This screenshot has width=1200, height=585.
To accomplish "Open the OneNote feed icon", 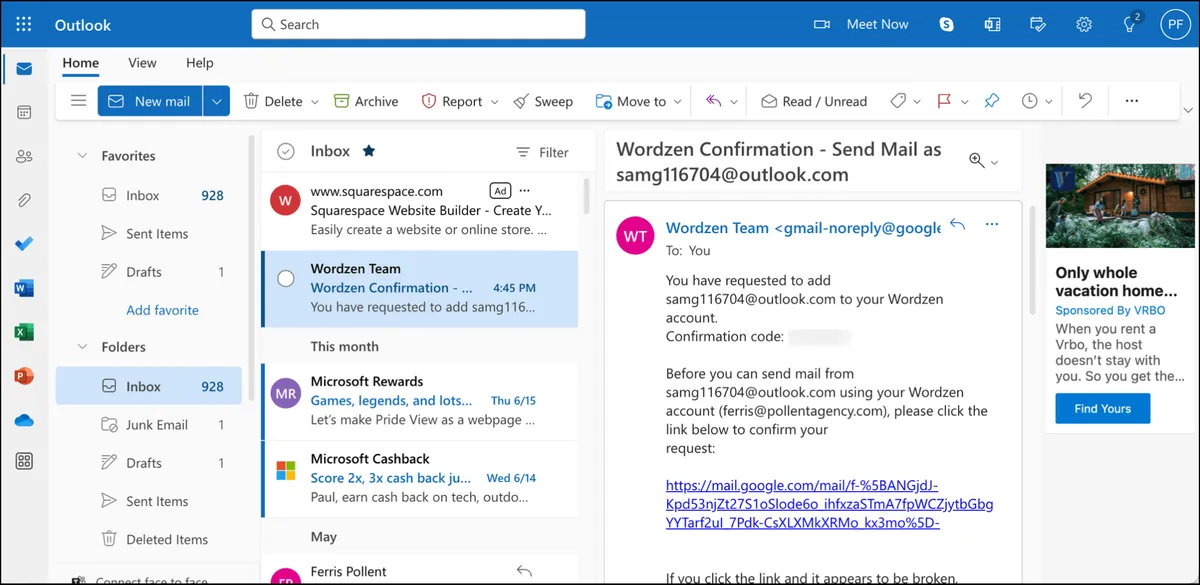I will tap(992, 24).
